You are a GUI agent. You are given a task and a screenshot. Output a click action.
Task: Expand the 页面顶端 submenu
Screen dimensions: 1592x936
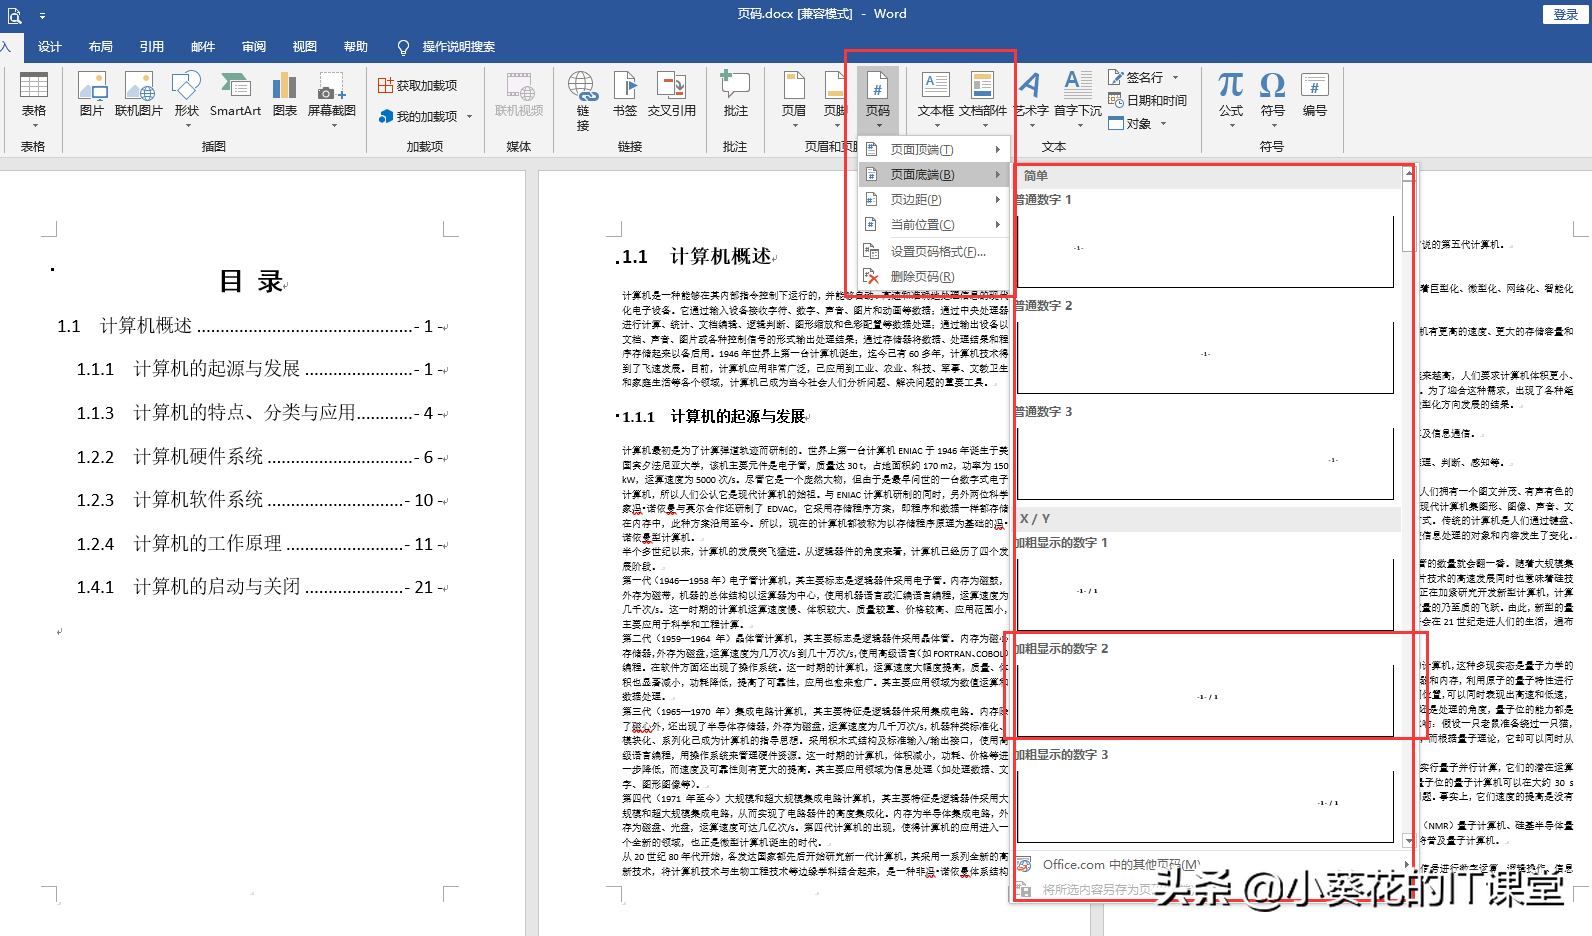(934, 149)
